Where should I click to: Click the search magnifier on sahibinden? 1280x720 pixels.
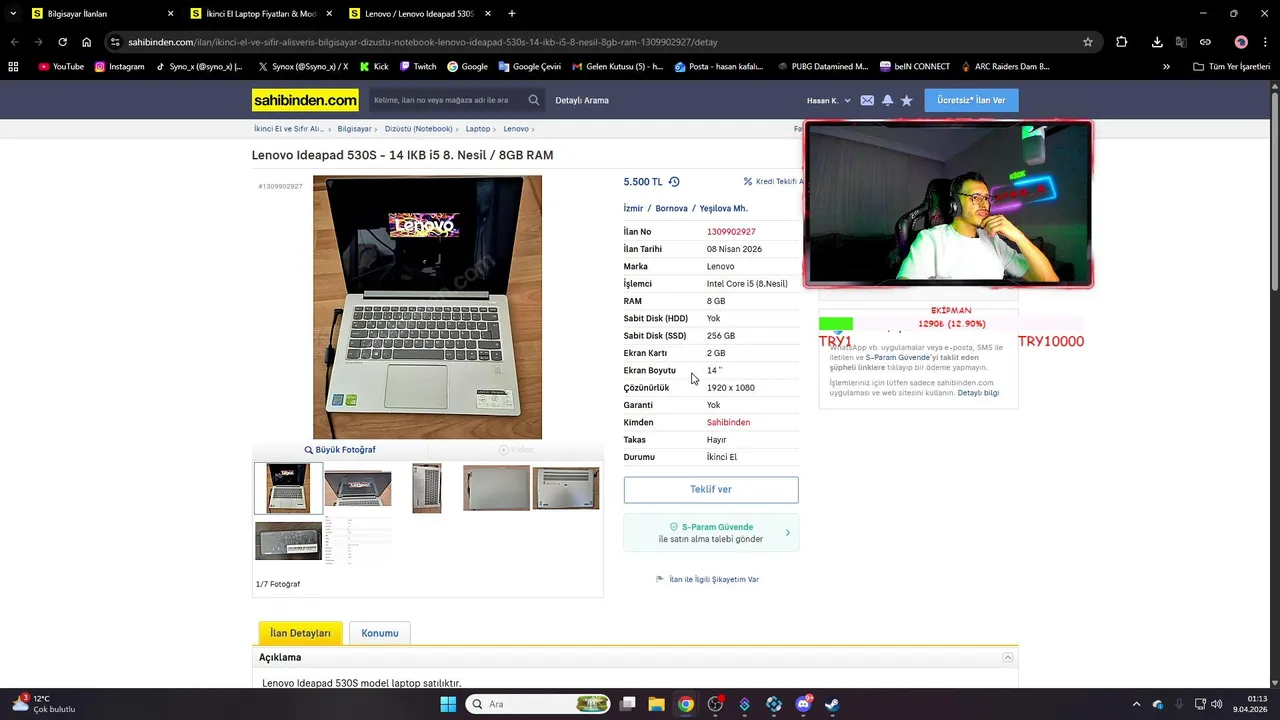click(x=534, y=100)
